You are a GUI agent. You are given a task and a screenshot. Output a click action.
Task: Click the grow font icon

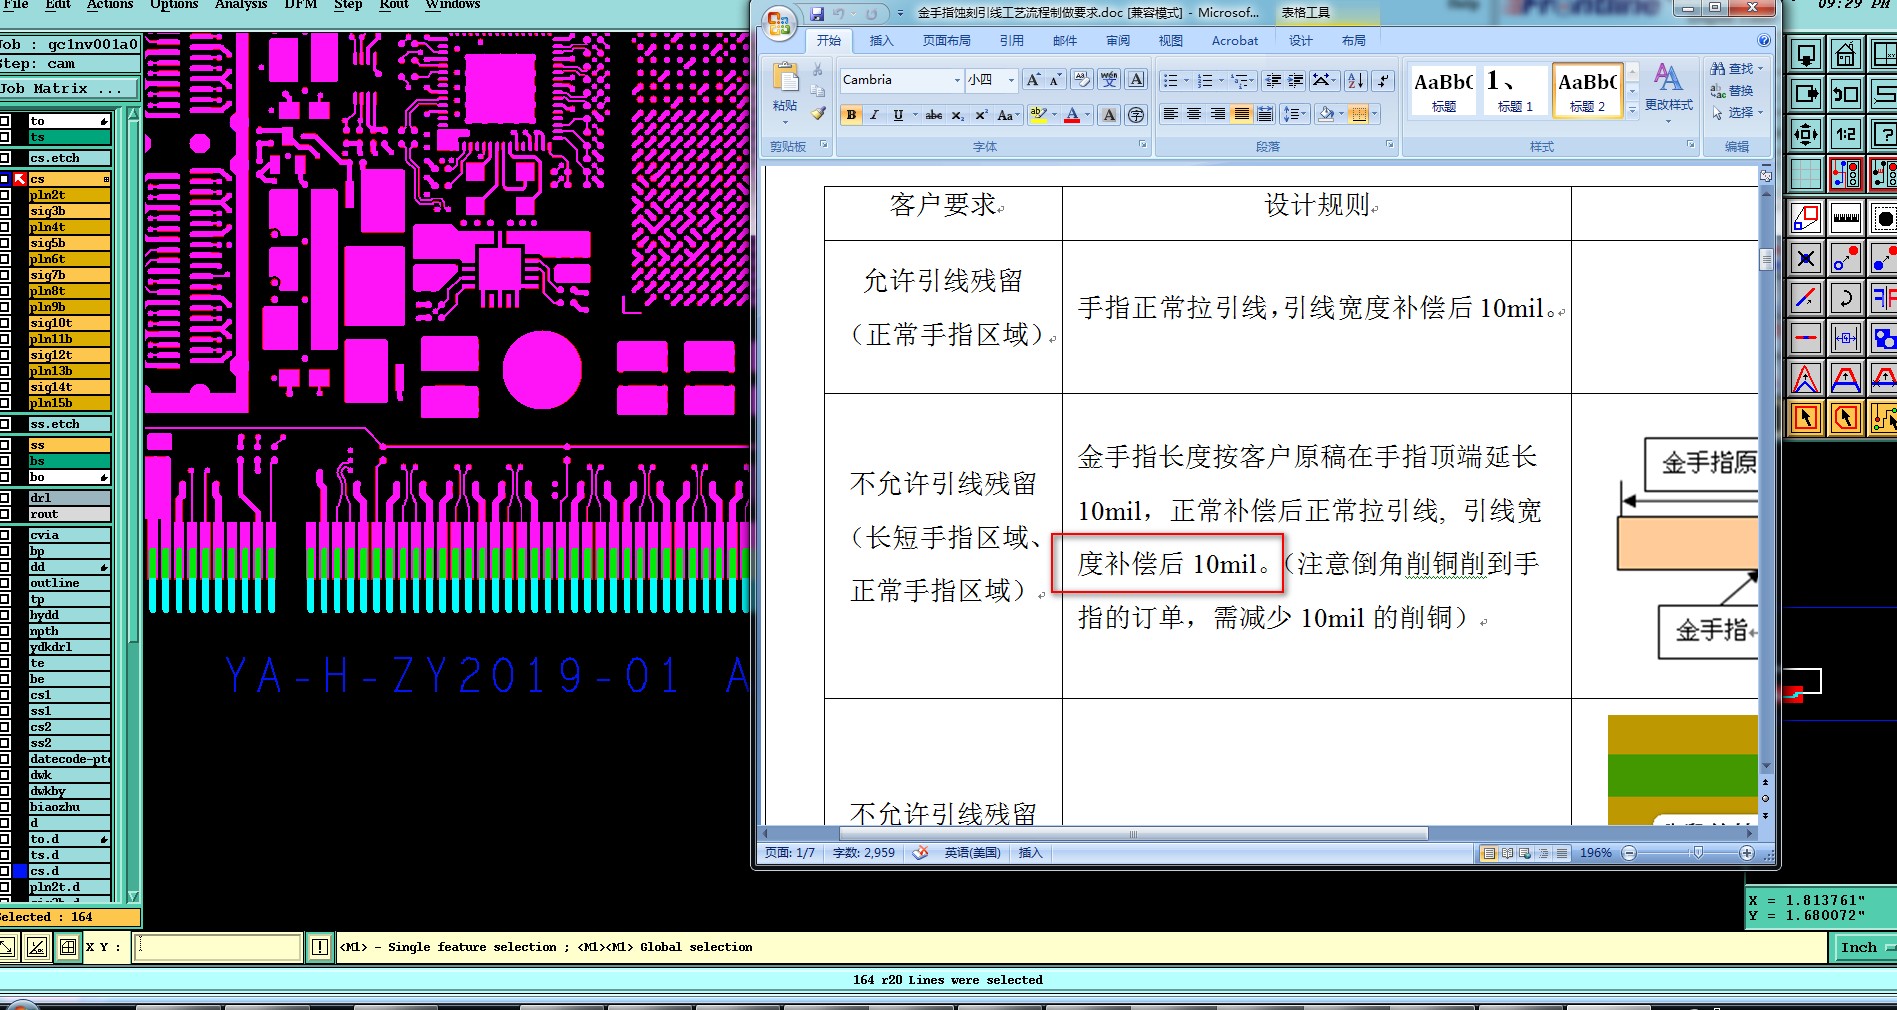[x=1033, y=80]
